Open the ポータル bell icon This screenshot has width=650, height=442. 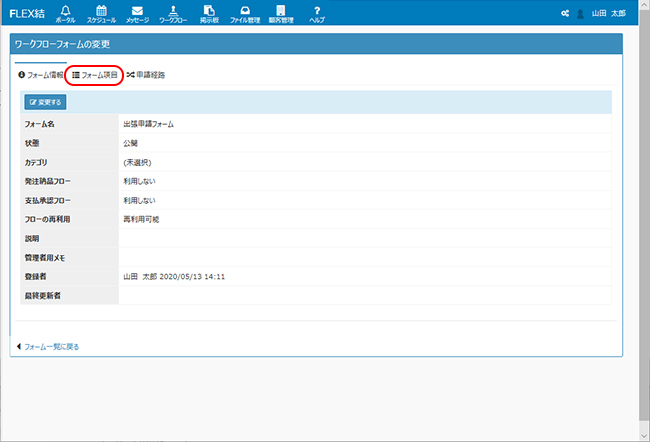65,14
